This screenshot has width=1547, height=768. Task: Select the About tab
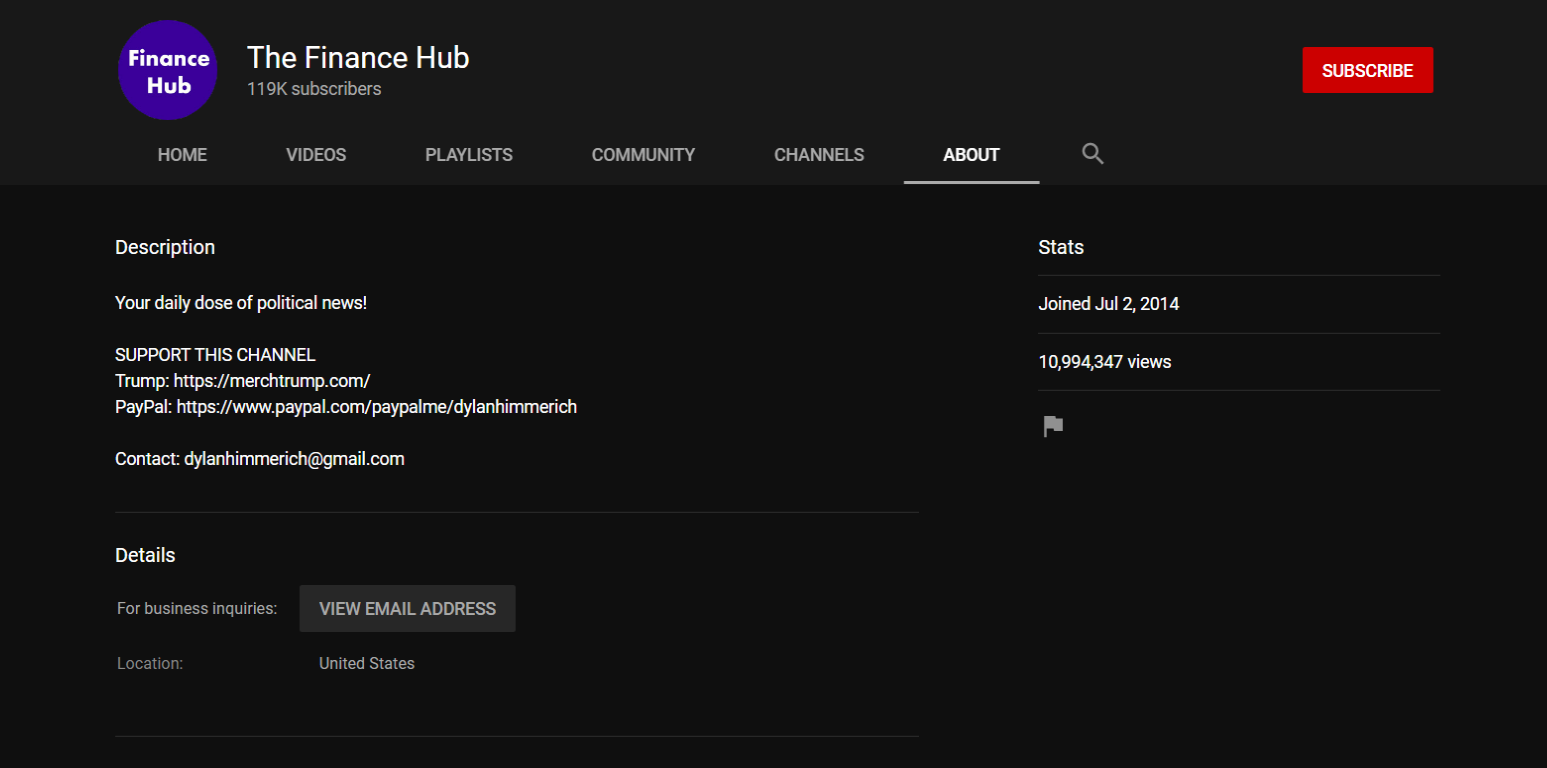coord(971,155)
